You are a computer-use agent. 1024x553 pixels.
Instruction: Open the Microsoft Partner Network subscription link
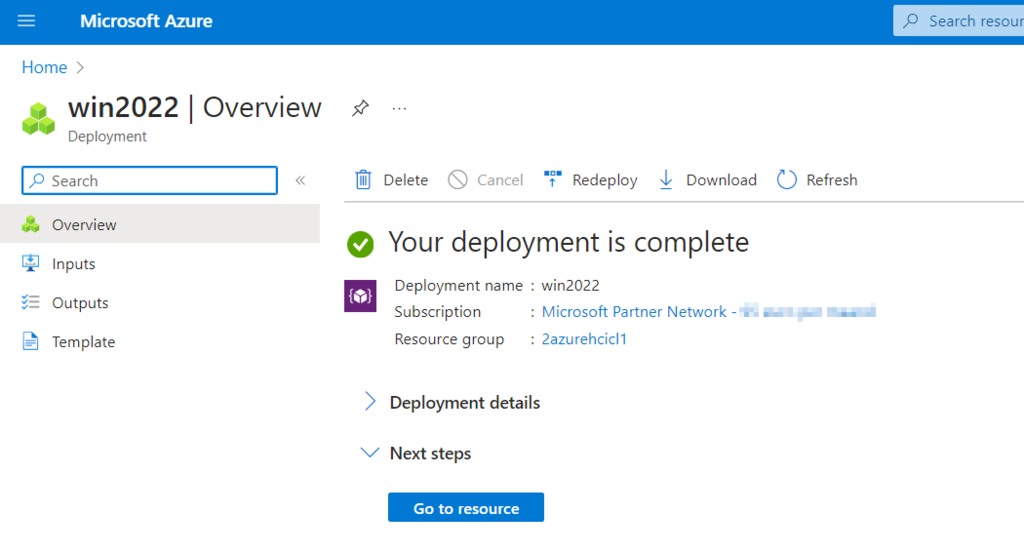[x=709, y=311]
